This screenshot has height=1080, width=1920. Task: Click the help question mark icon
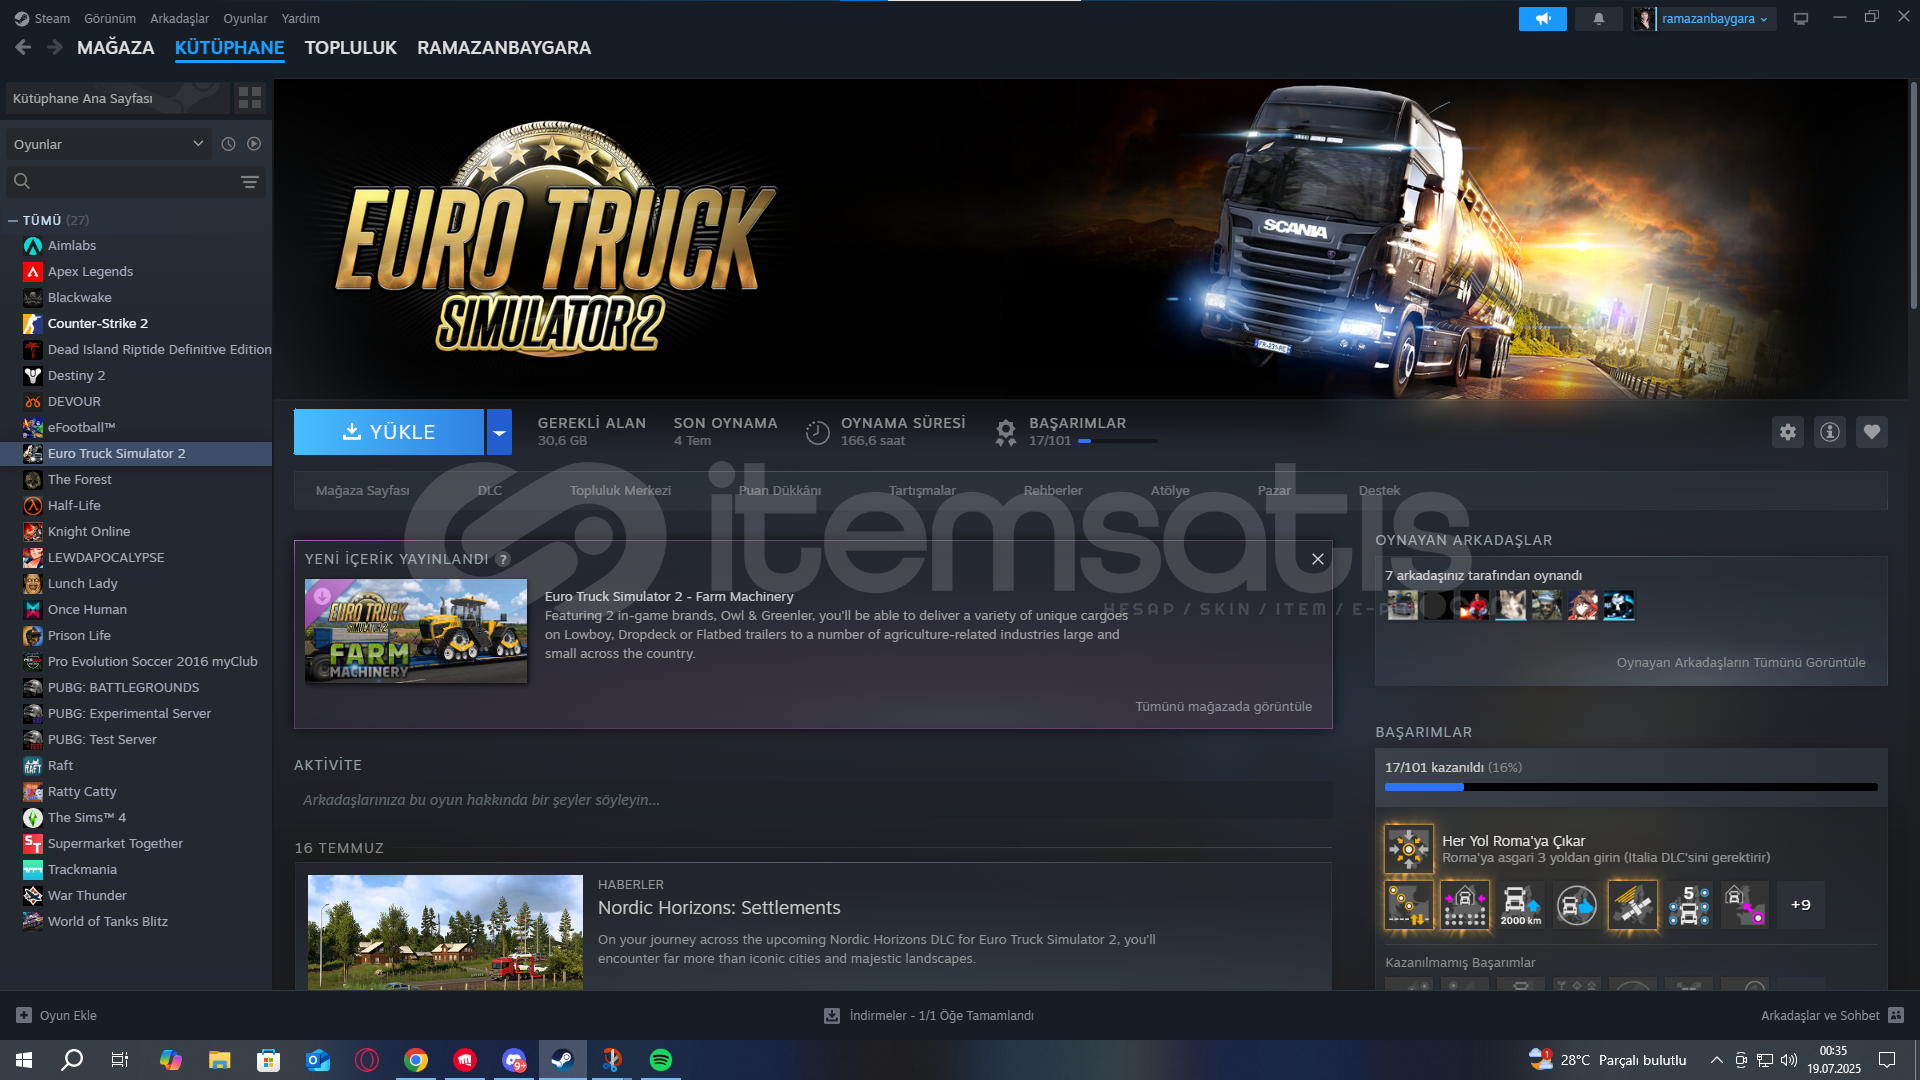pos(503,559)
